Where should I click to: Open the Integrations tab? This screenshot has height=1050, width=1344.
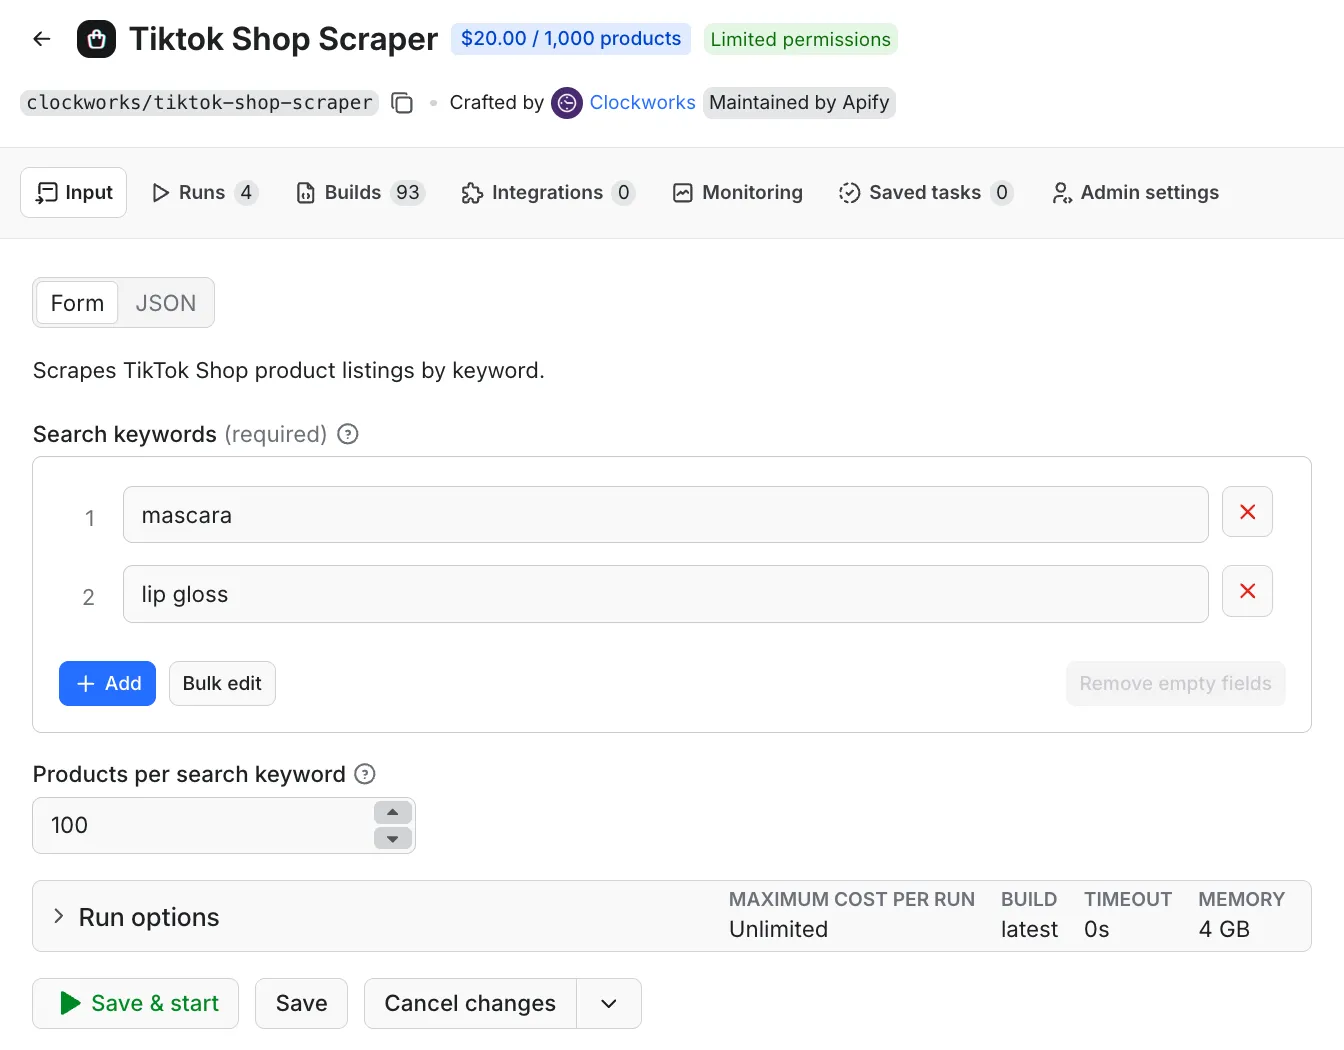coord(548,192)
